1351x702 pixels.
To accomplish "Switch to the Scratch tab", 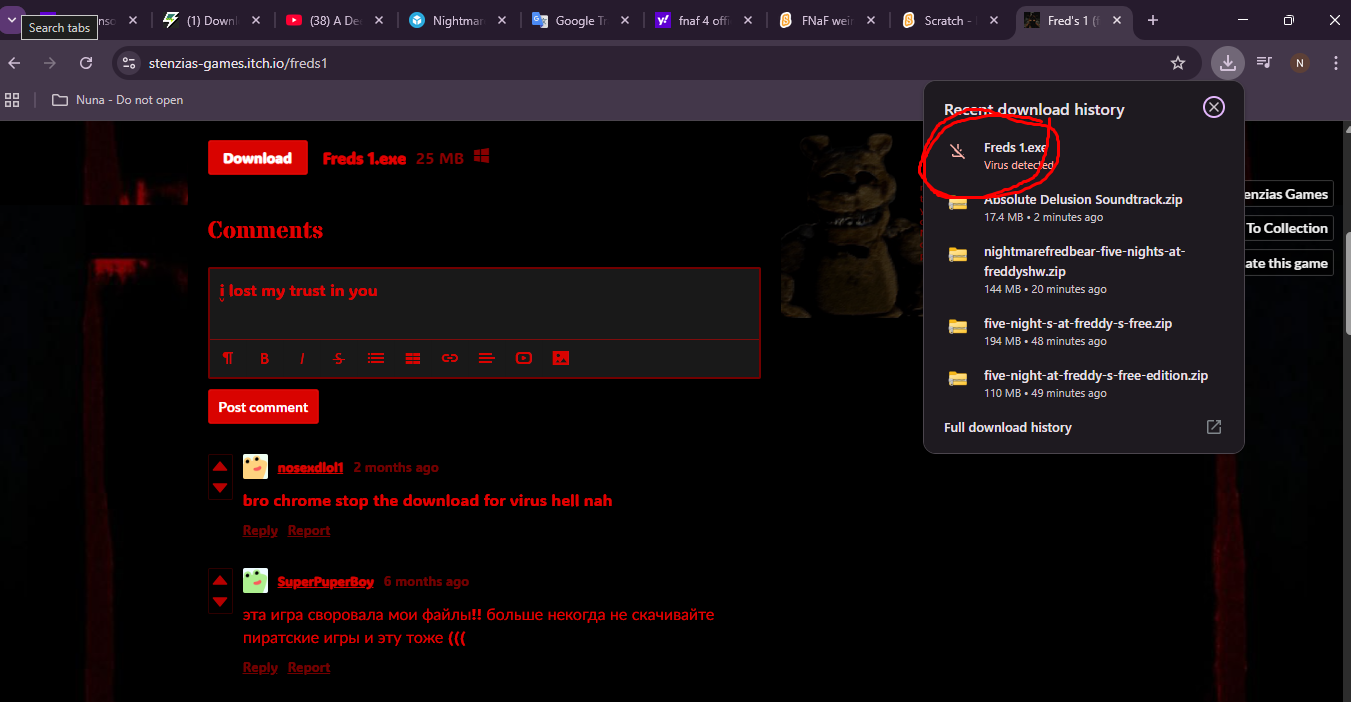I will point(950,20).
